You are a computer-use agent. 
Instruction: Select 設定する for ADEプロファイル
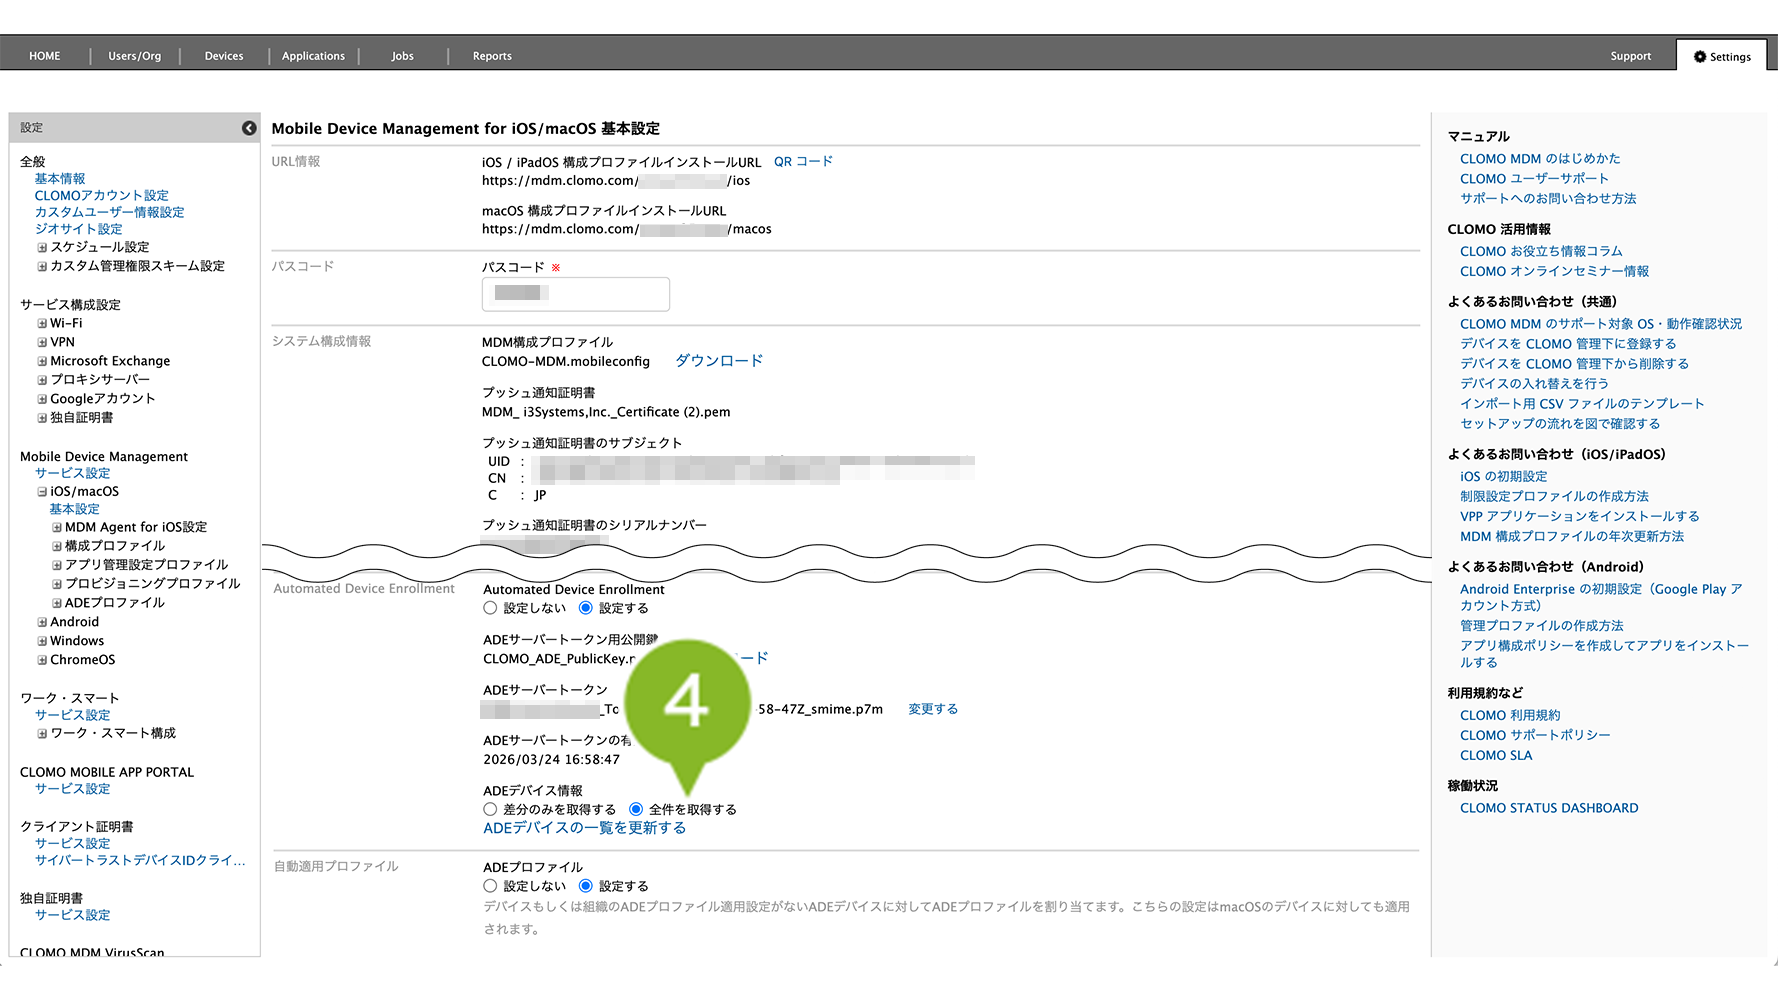(x=586, y=886)
